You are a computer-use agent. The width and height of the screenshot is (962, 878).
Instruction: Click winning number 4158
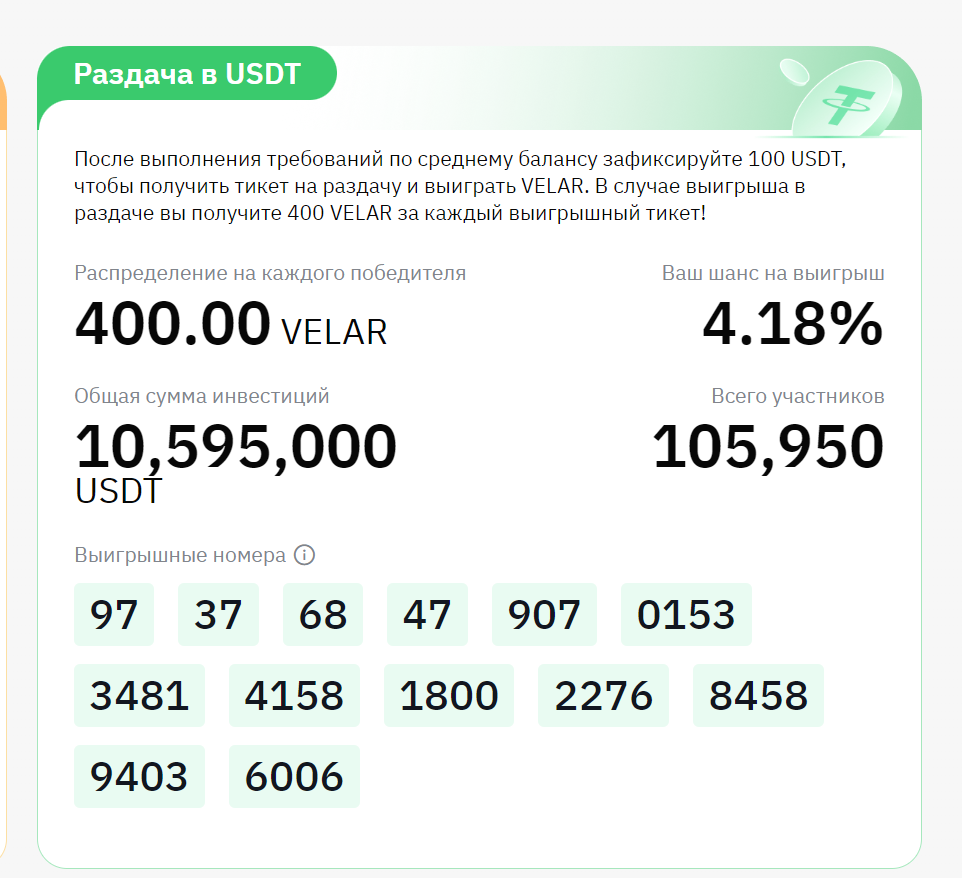[294, 695]
